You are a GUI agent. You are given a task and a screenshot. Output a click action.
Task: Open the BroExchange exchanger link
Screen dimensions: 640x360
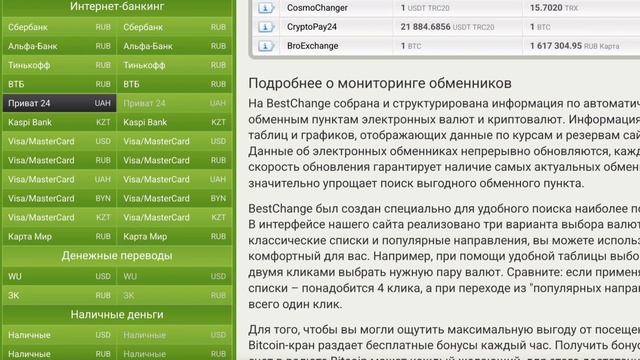[x=313, y=46]
